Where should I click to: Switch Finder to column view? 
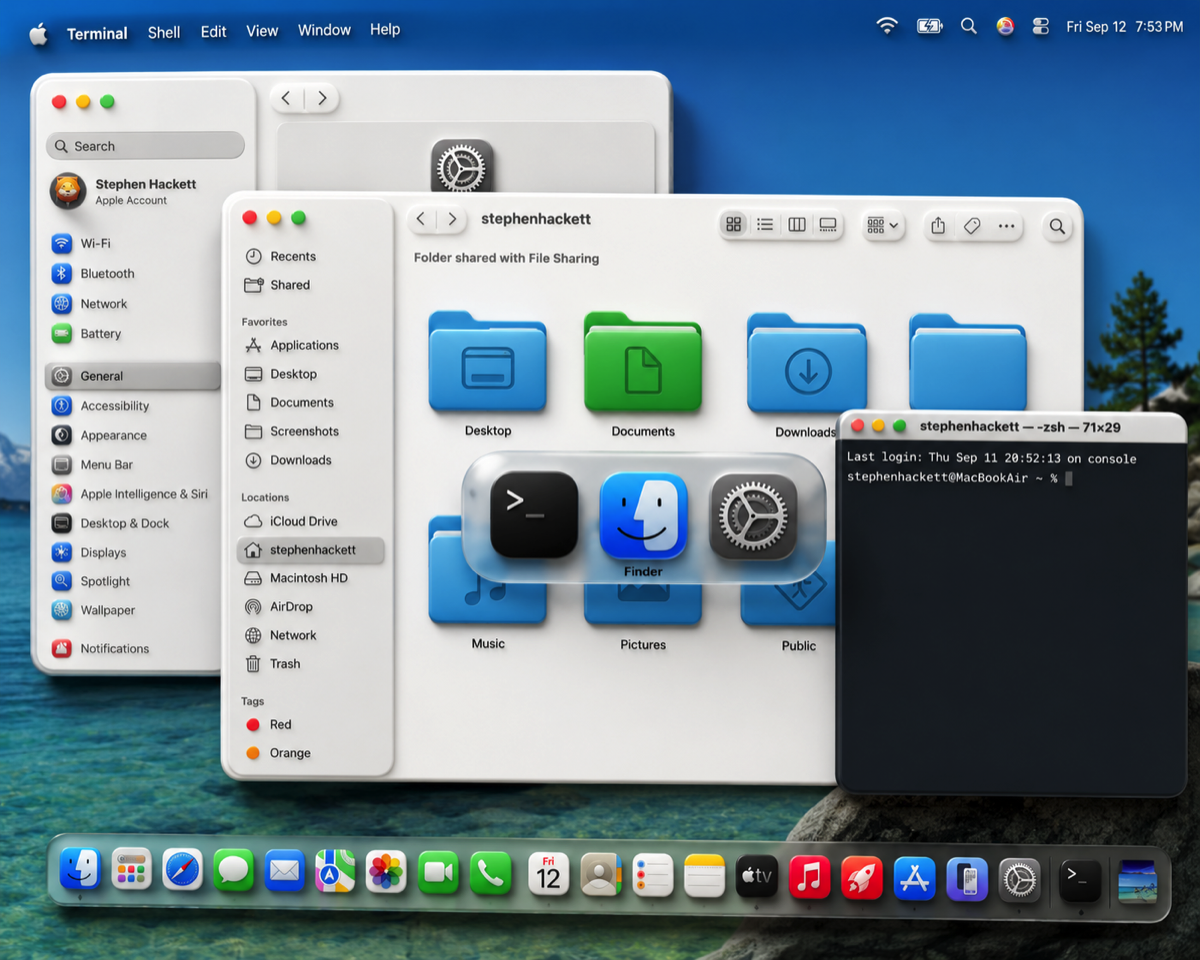[797, 225]
